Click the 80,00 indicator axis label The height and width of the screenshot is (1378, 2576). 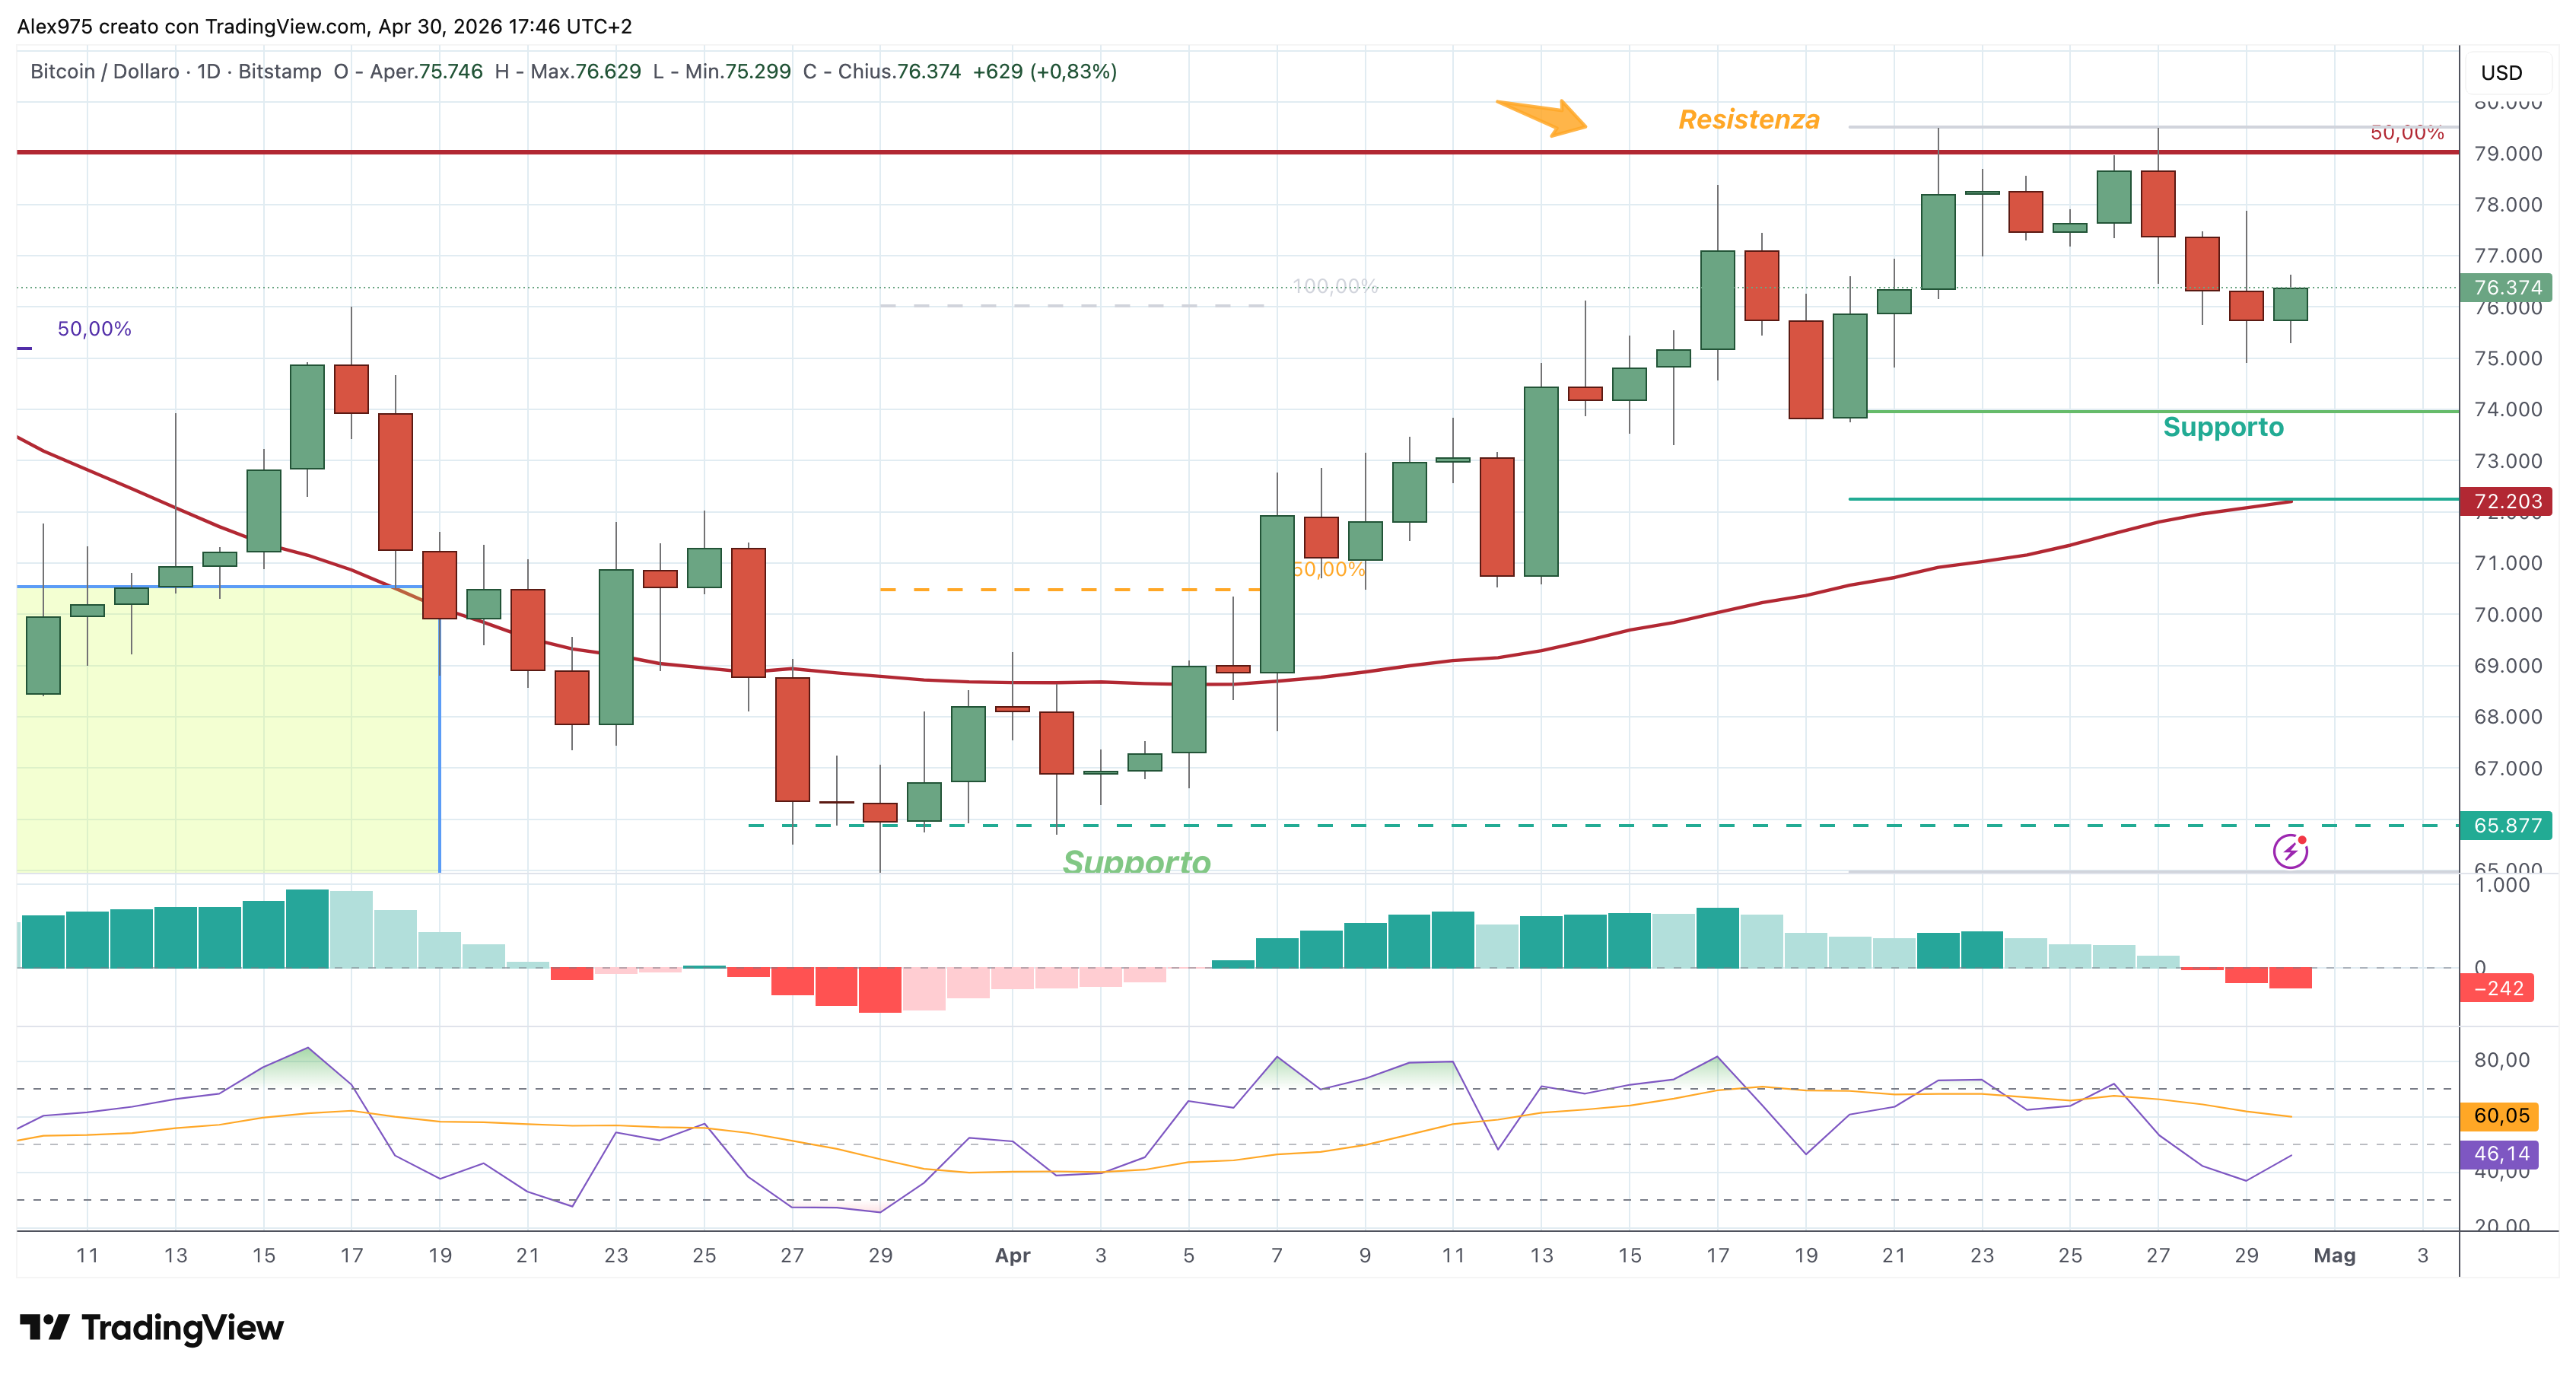coord(2501,1060)
